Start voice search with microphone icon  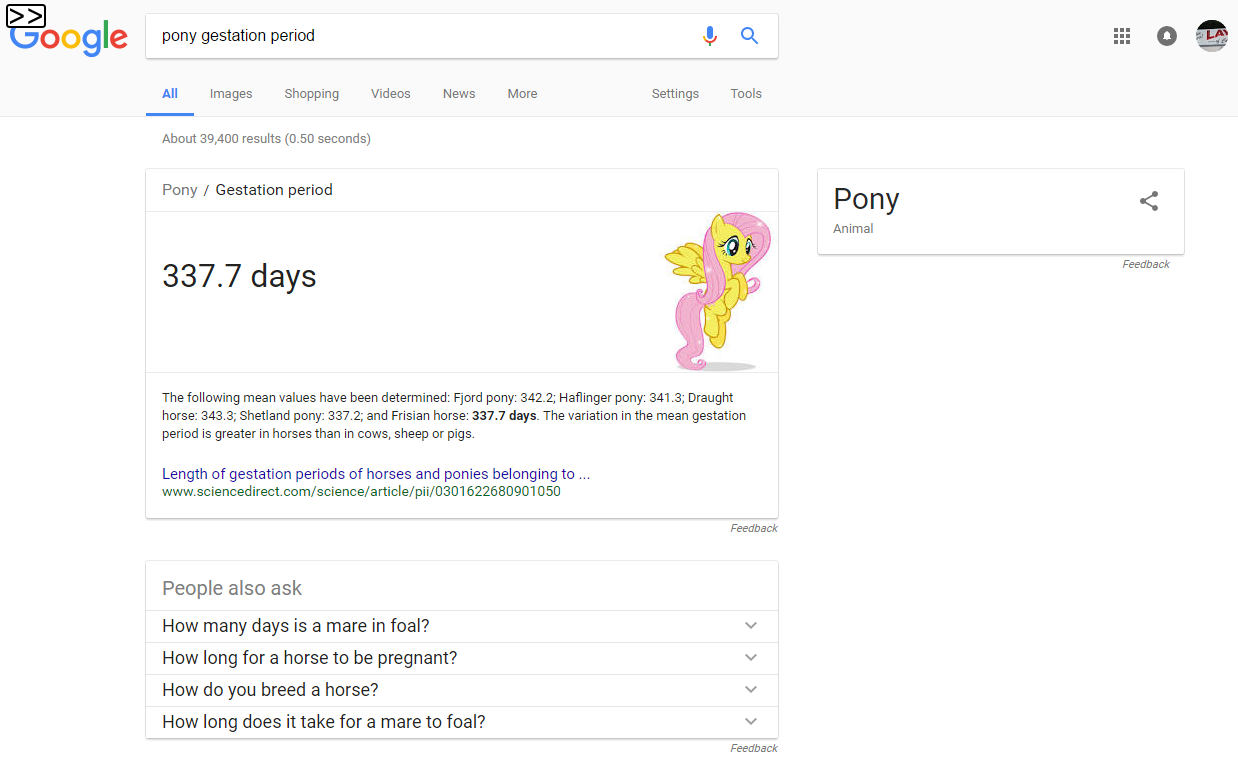click(710, 36)
